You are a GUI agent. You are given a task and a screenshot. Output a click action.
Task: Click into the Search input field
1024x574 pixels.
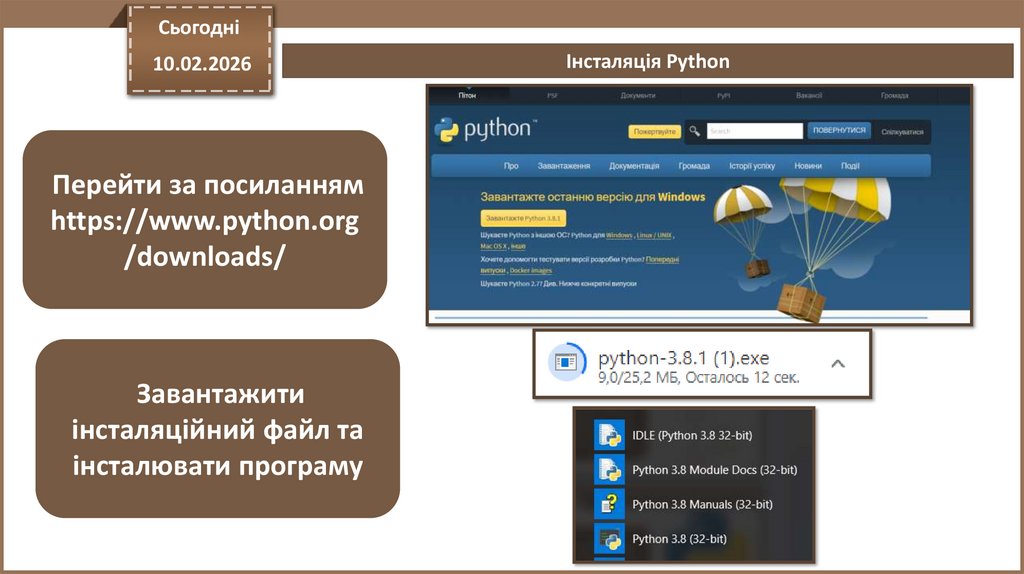coord(754,131)
